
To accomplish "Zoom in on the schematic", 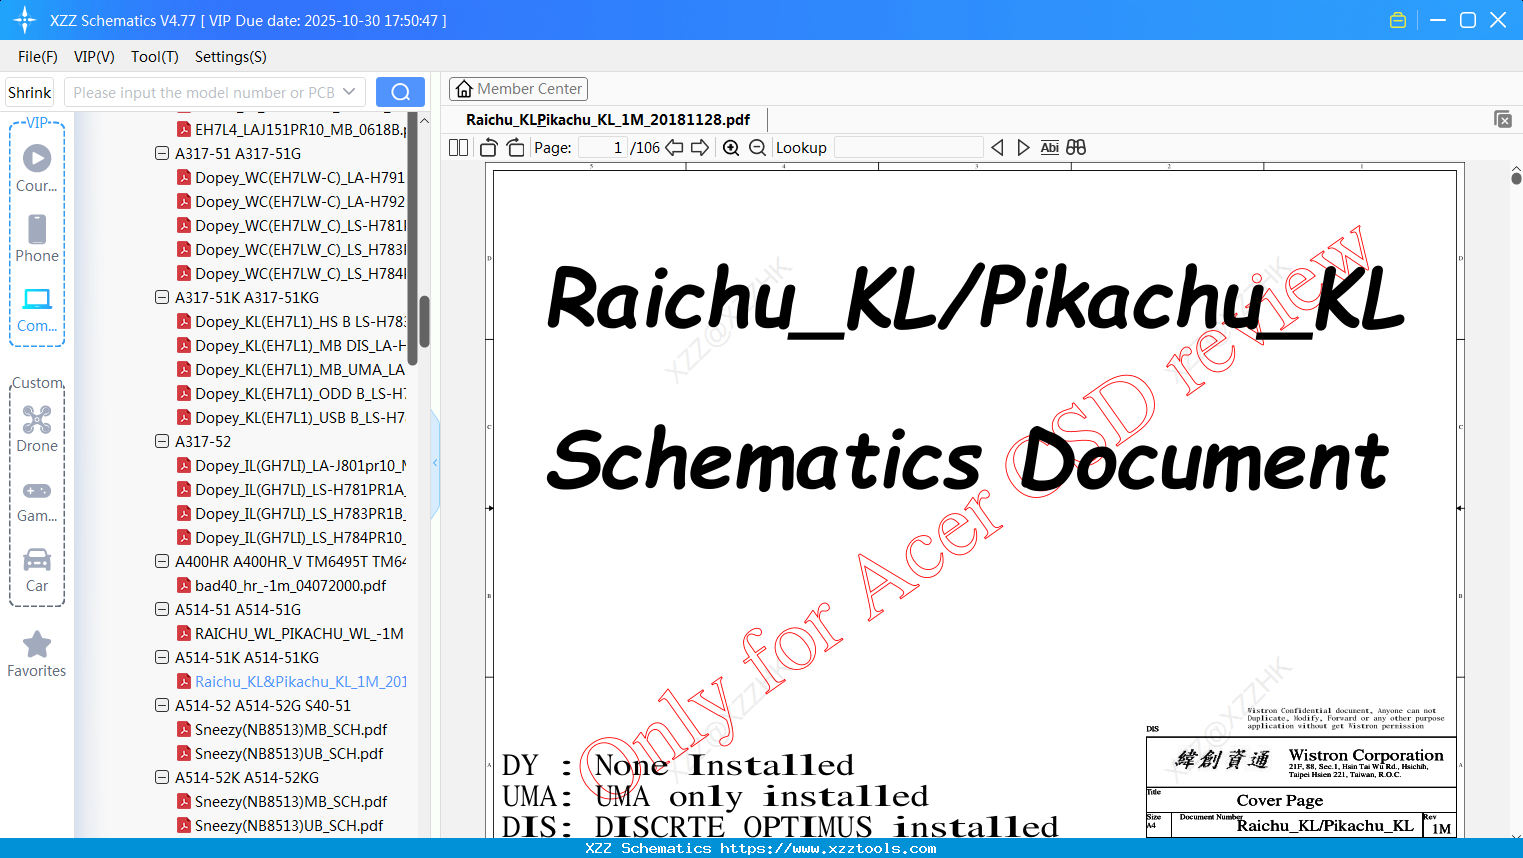I will (731, 148).
